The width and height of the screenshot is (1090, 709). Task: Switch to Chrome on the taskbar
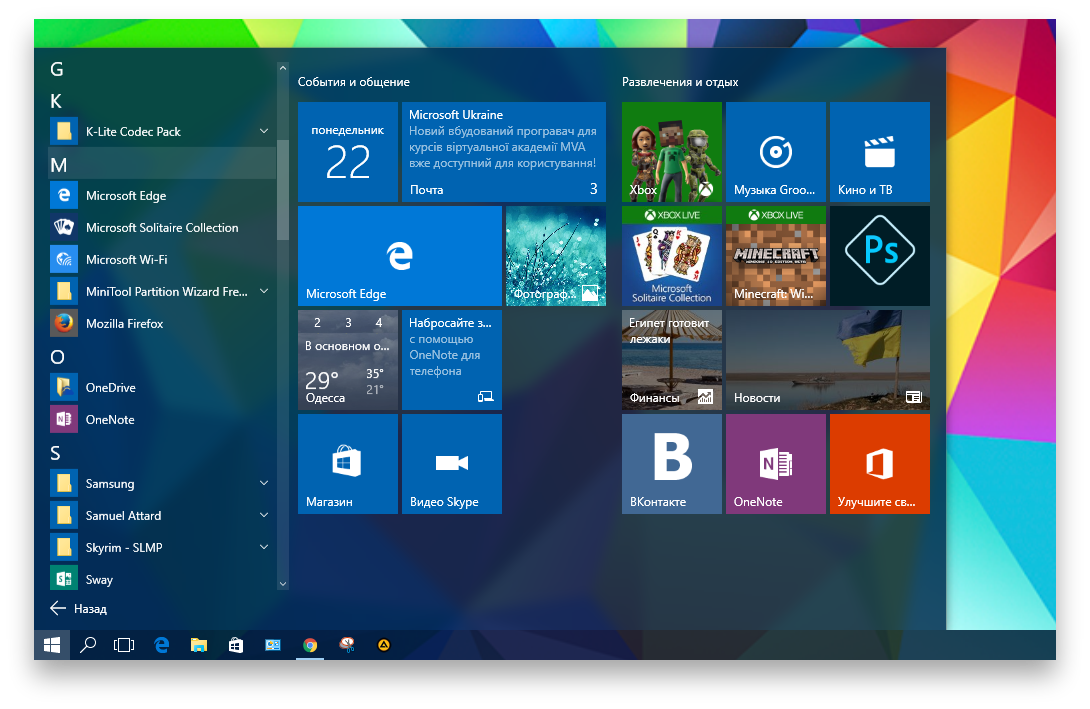point(310,645)
